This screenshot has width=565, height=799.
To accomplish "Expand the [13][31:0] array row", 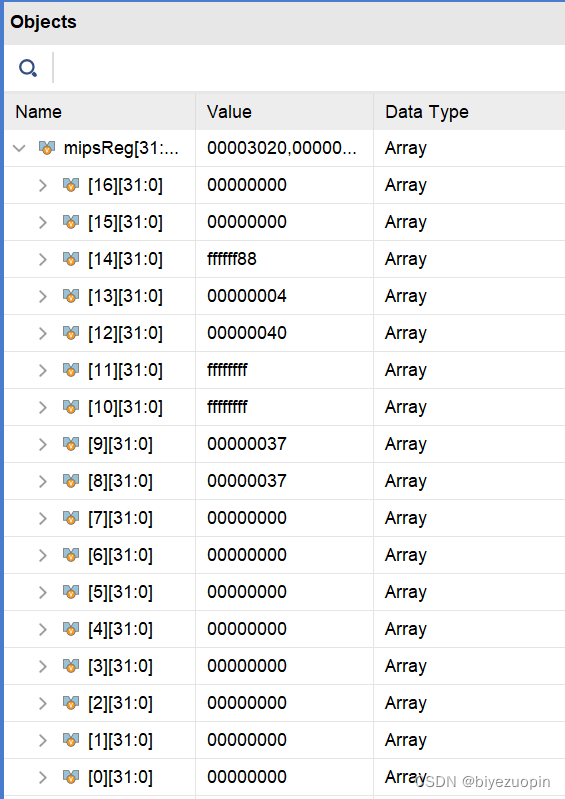I will (43, 297).
